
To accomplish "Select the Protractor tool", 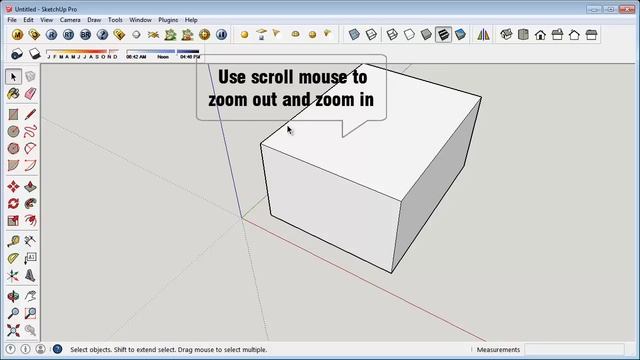I will pyautogui.click(x=13, y=258).
